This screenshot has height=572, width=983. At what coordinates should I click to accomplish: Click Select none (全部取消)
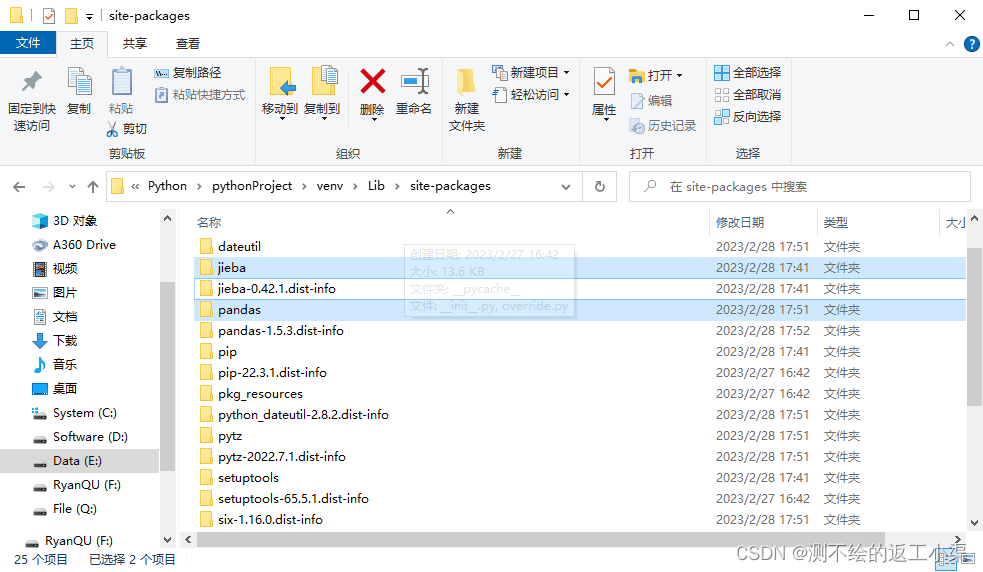(747, 95)
